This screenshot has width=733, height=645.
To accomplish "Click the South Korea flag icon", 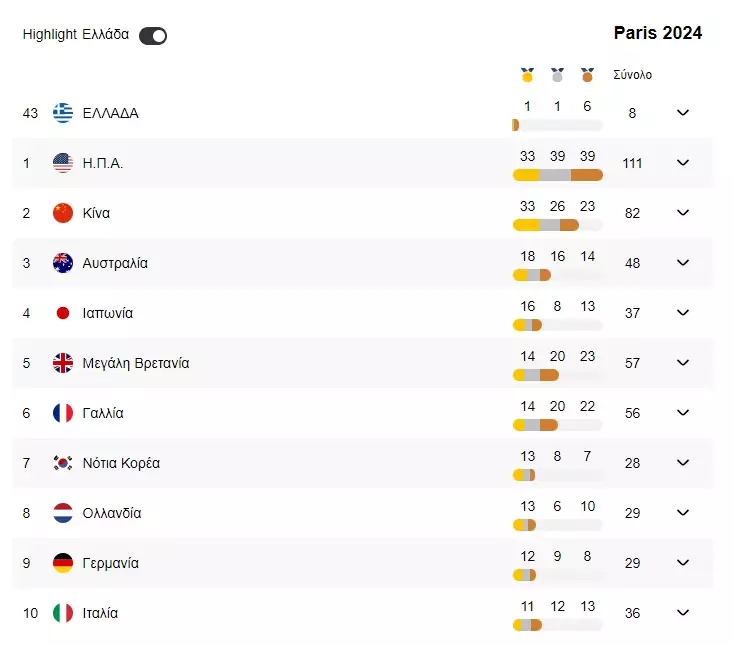I will pyautogui.click(x=63, y=463).
